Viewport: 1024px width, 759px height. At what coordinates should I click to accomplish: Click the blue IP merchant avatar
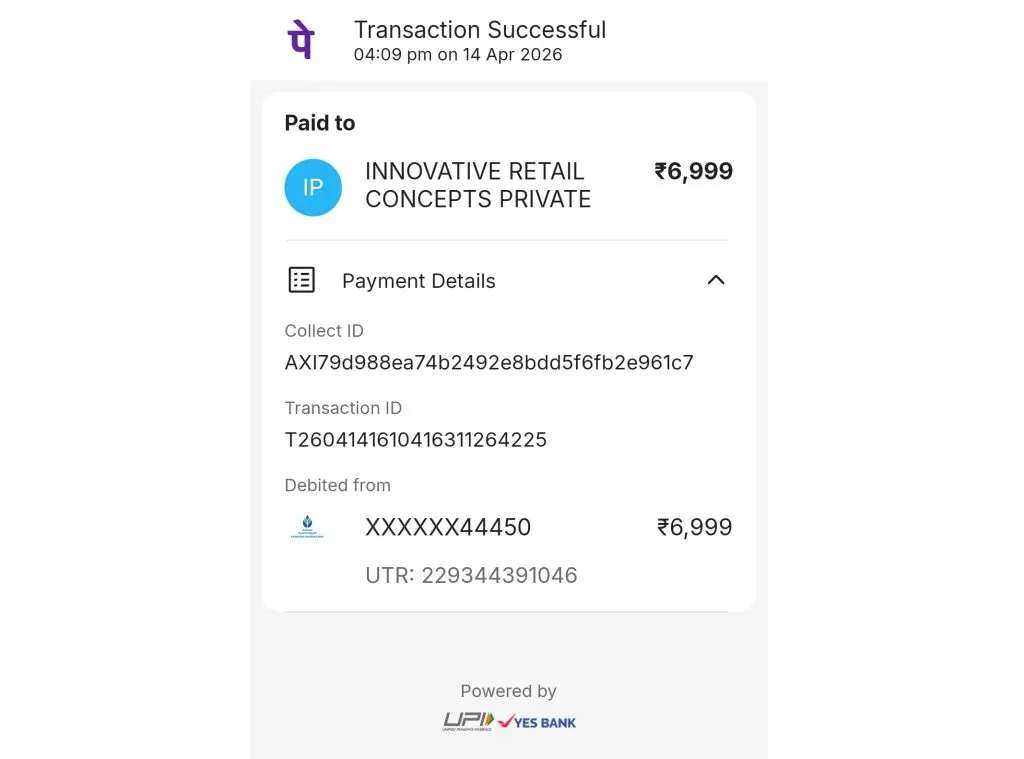(x=313, y=187)
